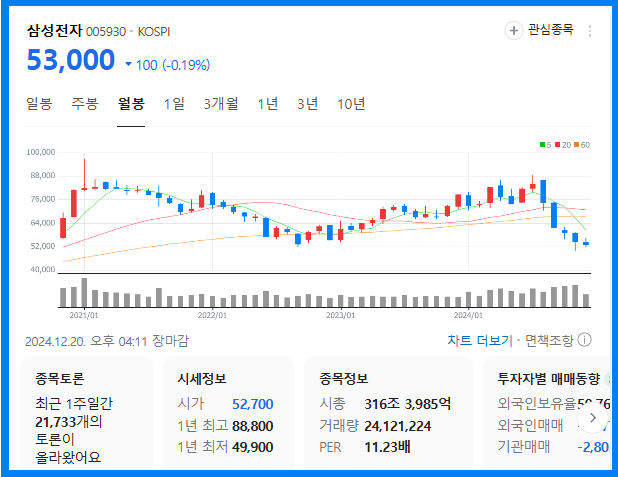This screenshot has height=477, width=618.
Task: Click the KOSPI market label
Action: click(x=154, y=32)
